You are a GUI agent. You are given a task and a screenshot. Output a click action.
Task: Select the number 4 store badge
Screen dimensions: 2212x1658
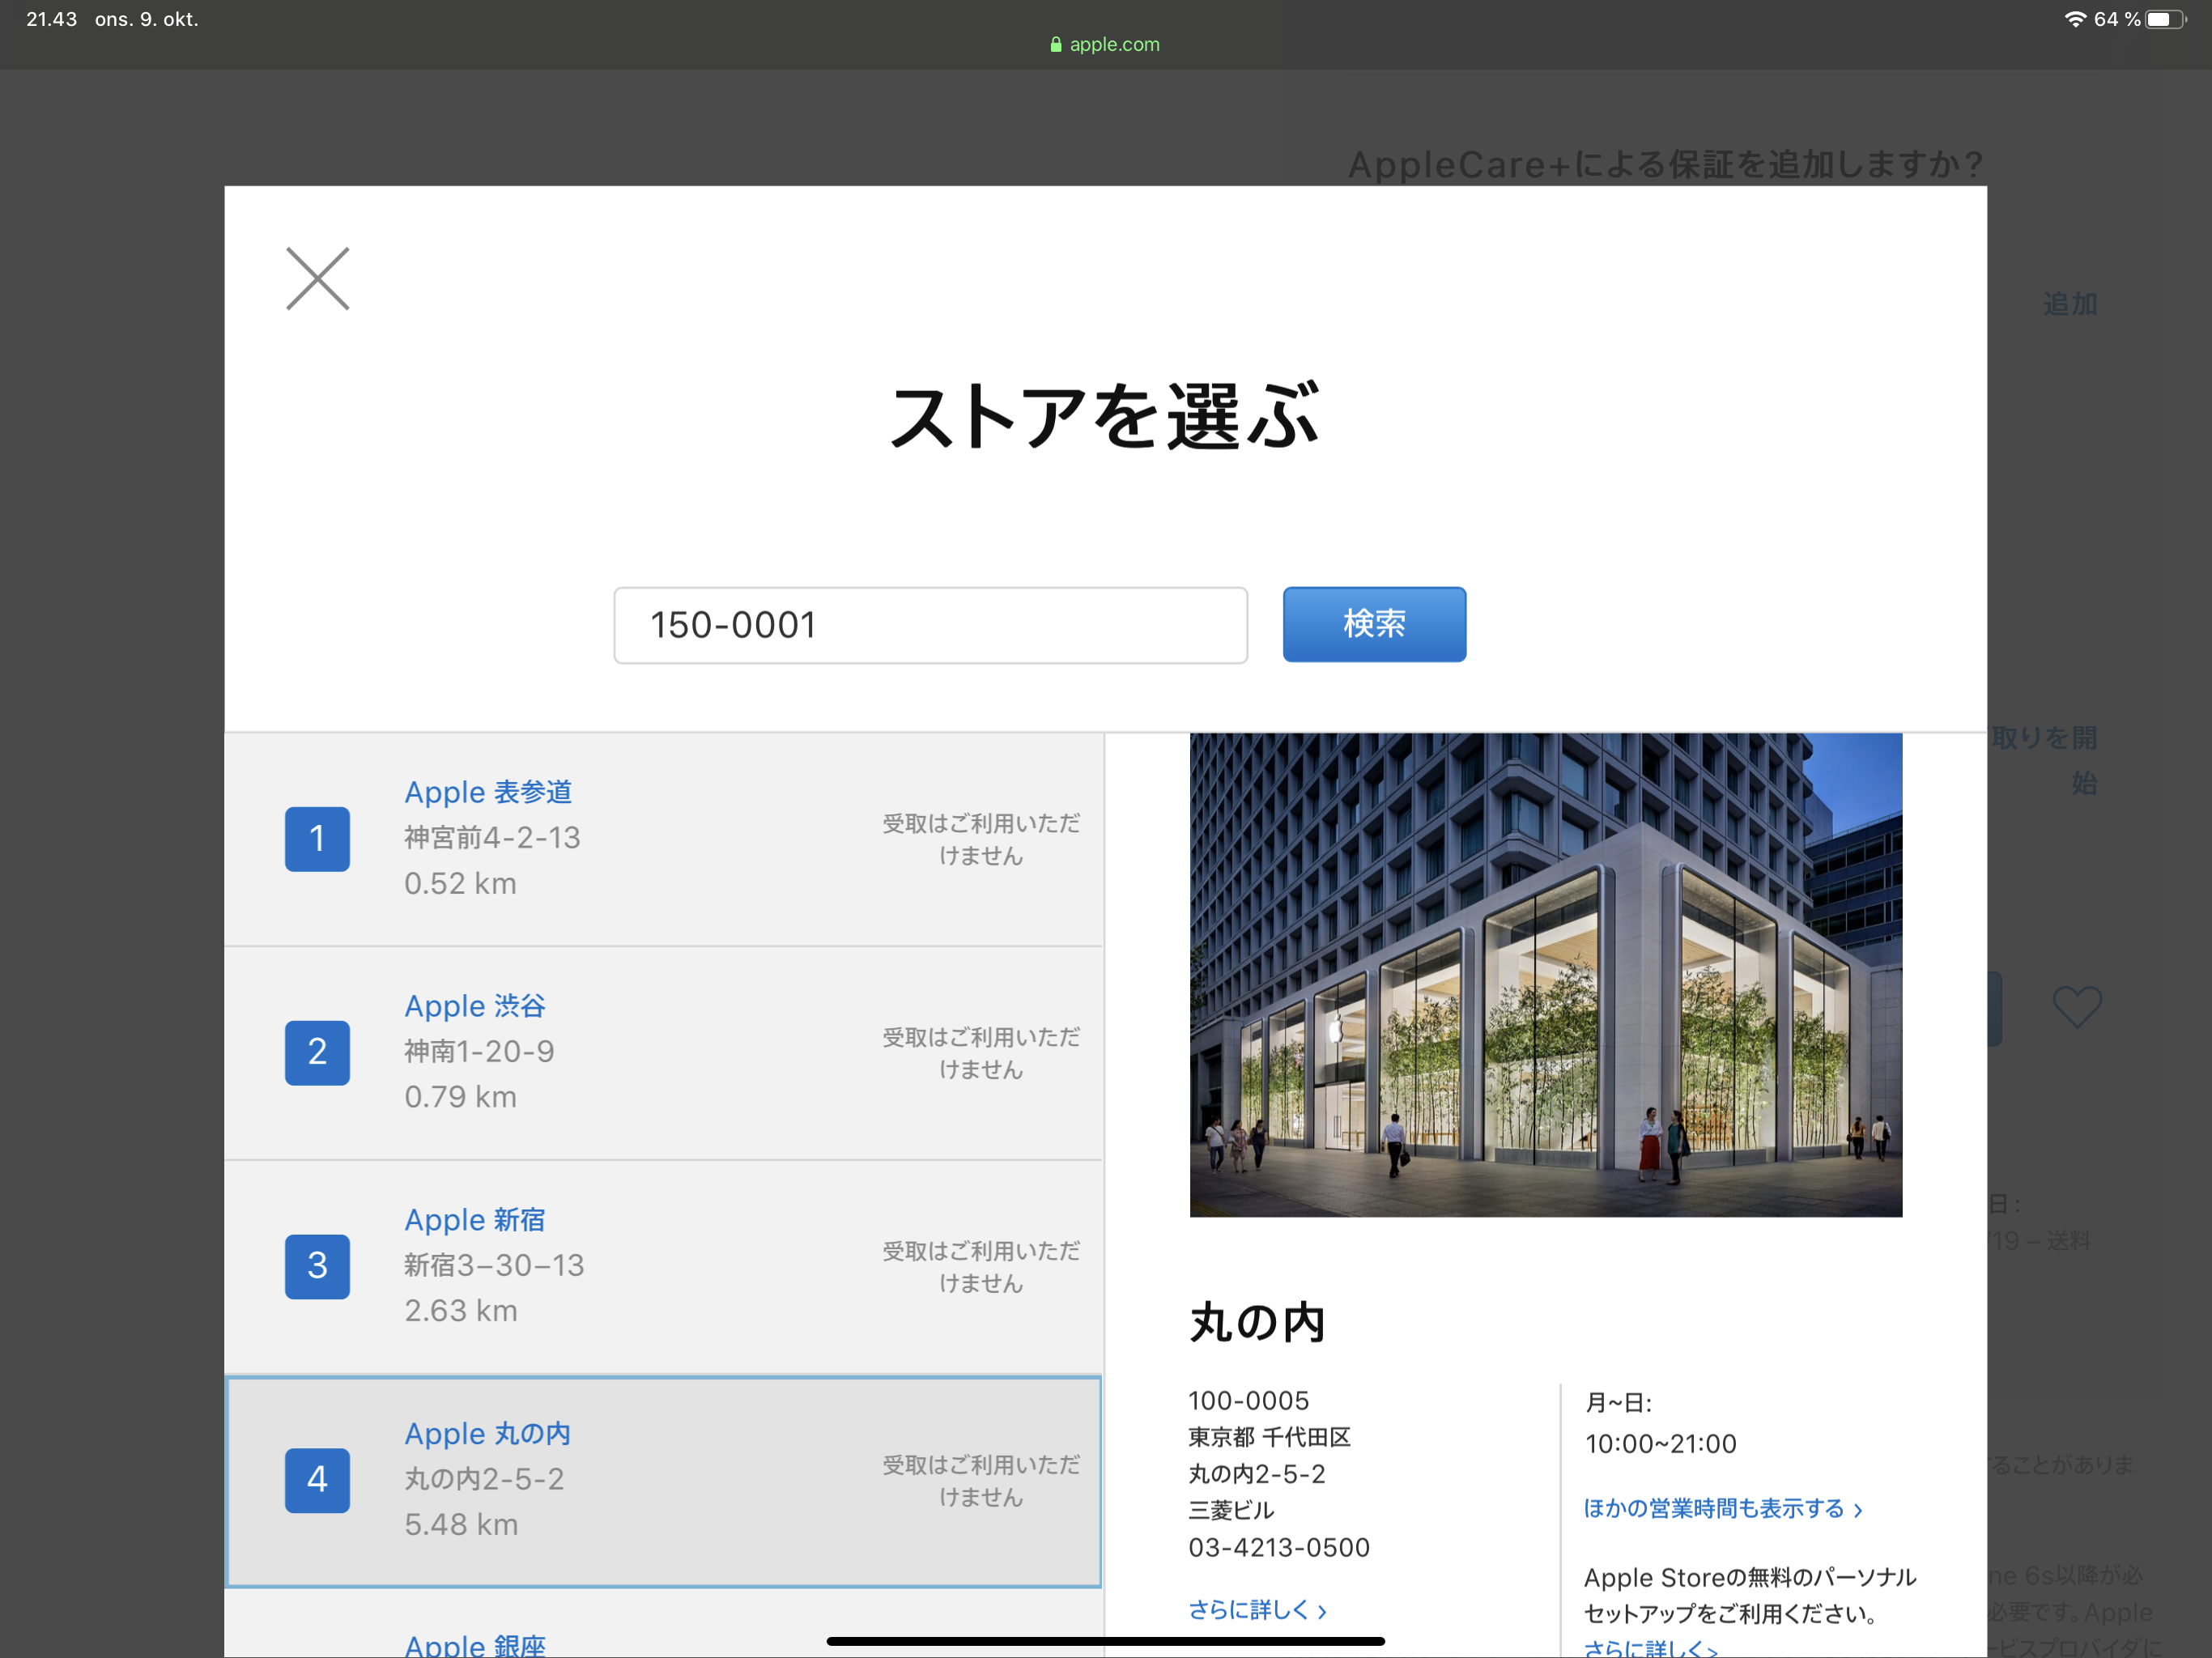(317, 1480)
